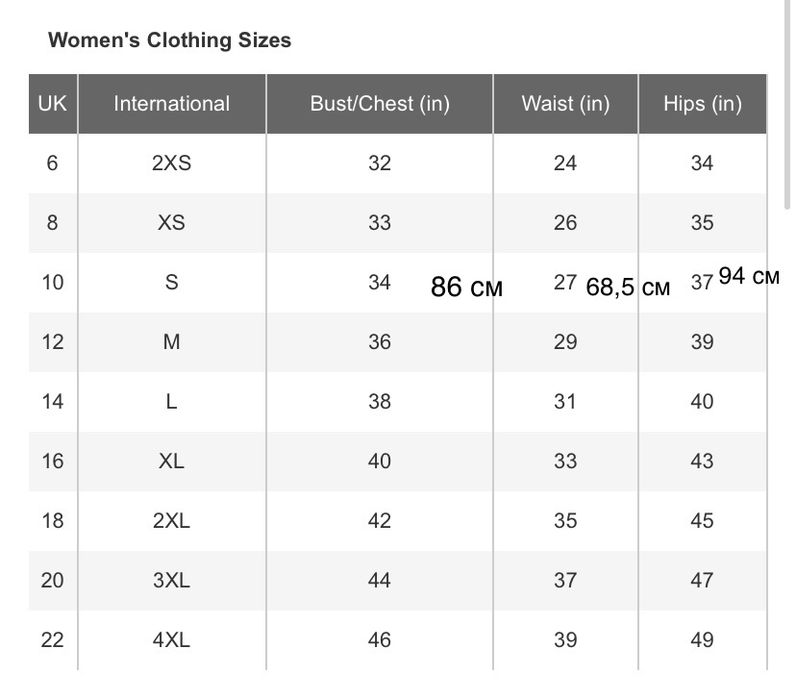Viewport: 796px width, 700px height.
Task: Click waist value 24 in first row
Action: pos(565,163)
